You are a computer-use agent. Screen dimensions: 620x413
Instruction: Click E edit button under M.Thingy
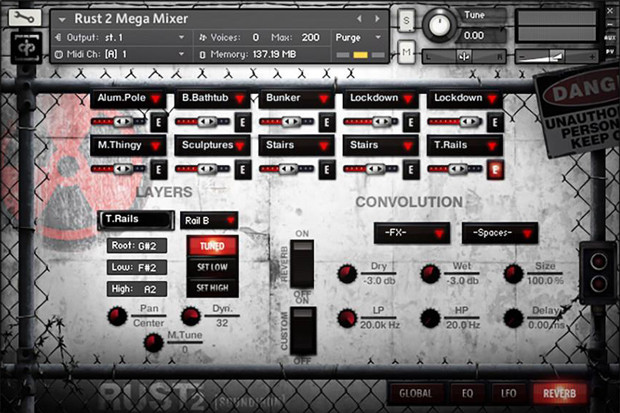click(159, 170)
